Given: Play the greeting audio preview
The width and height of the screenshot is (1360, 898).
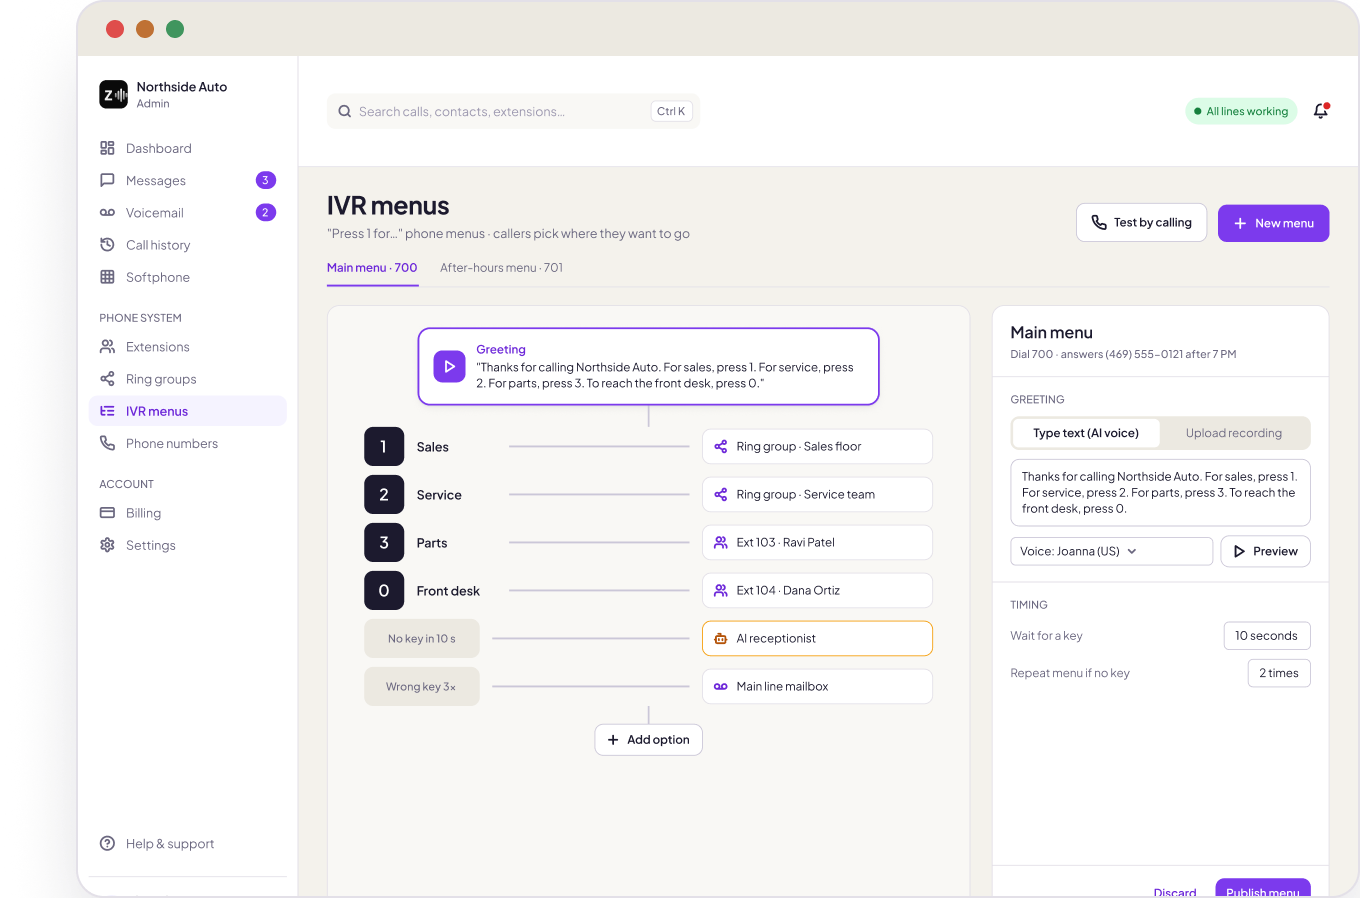Looking at the screenshot, I should [x=449, y=367].
